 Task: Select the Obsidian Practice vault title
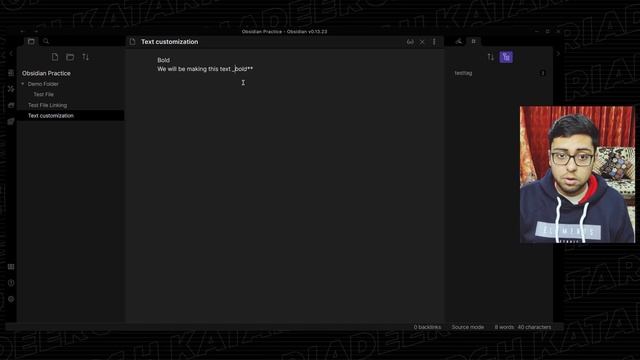[46, 73]
